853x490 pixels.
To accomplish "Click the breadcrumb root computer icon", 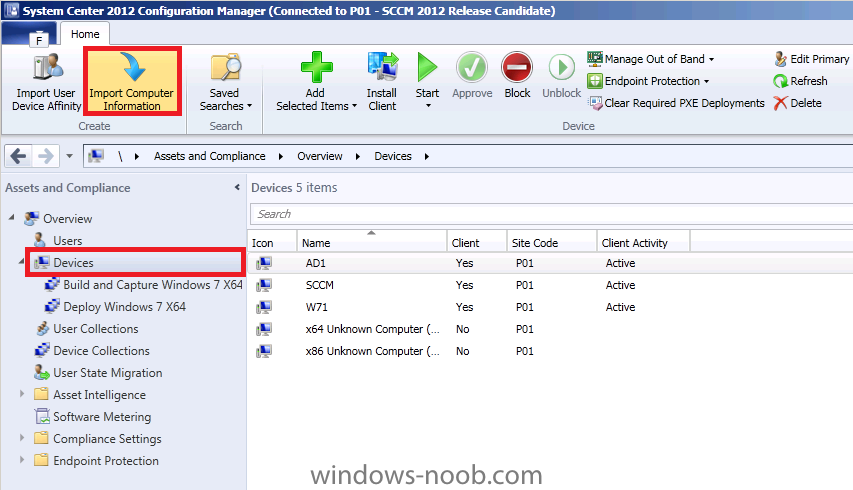I will point(96,156).
